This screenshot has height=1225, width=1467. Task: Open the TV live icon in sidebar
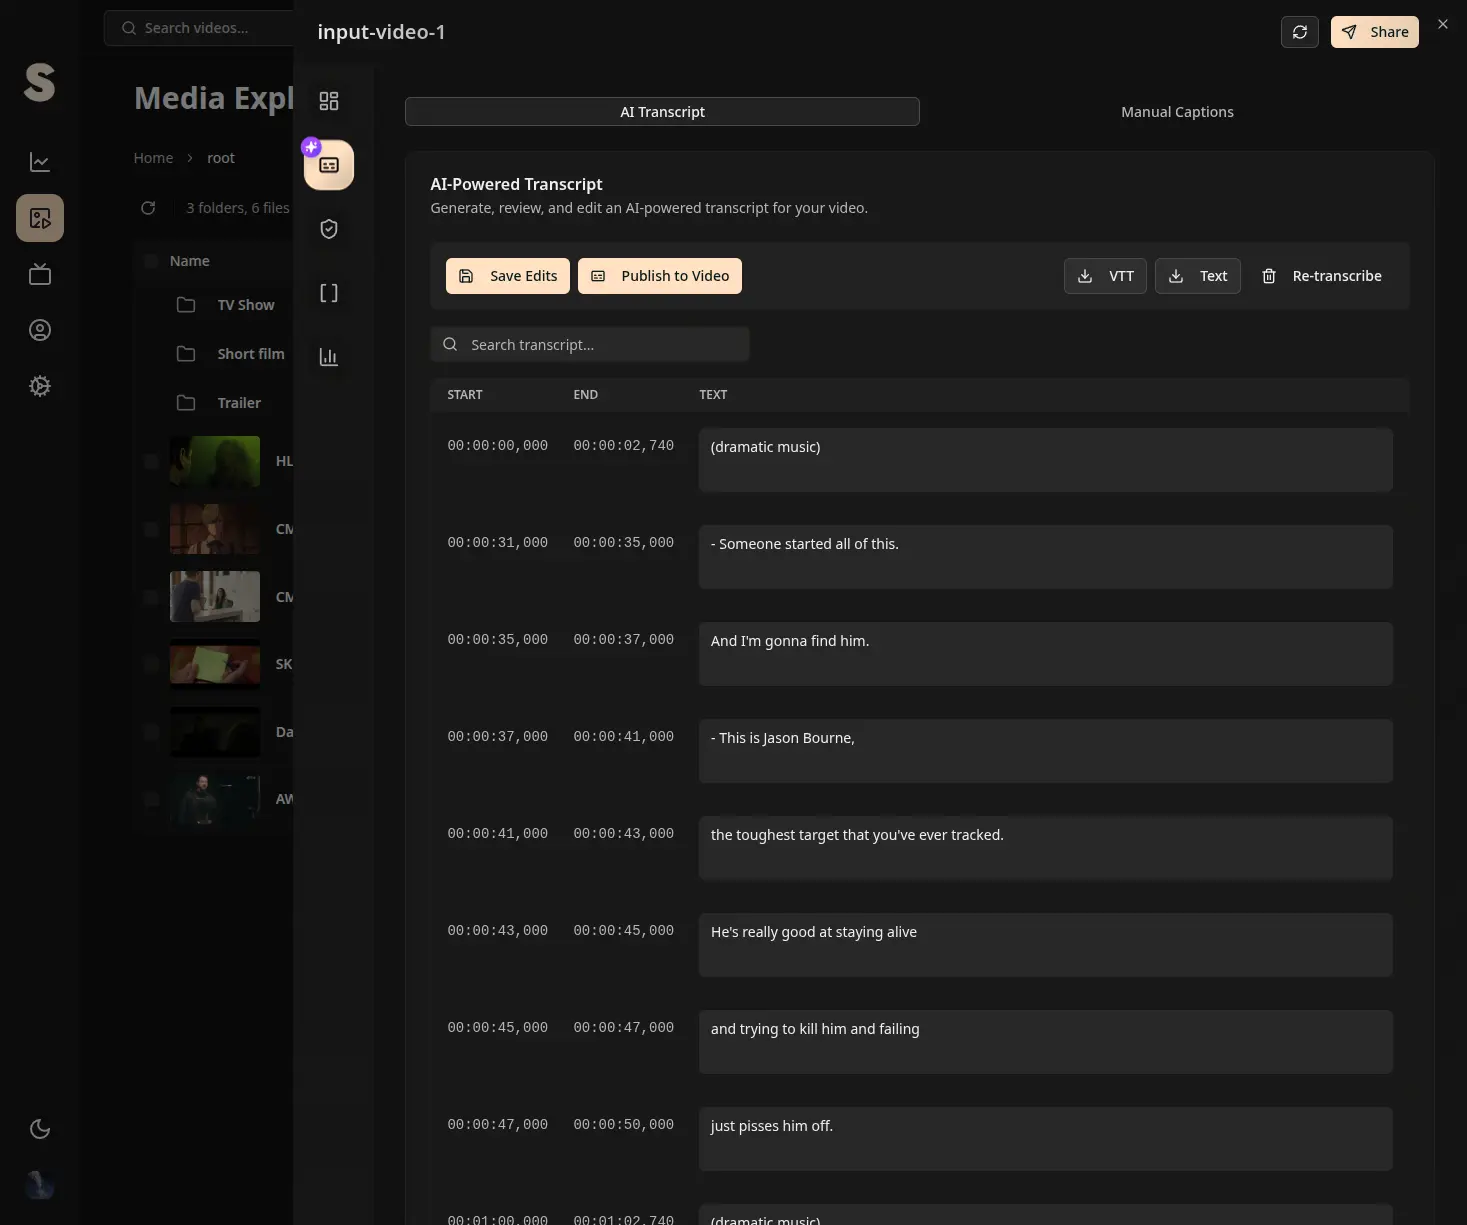pos(40,274)
